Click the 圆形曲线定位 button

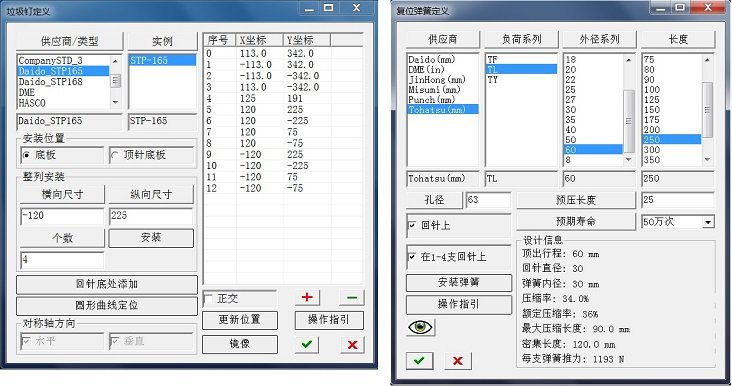coord(107,305)
